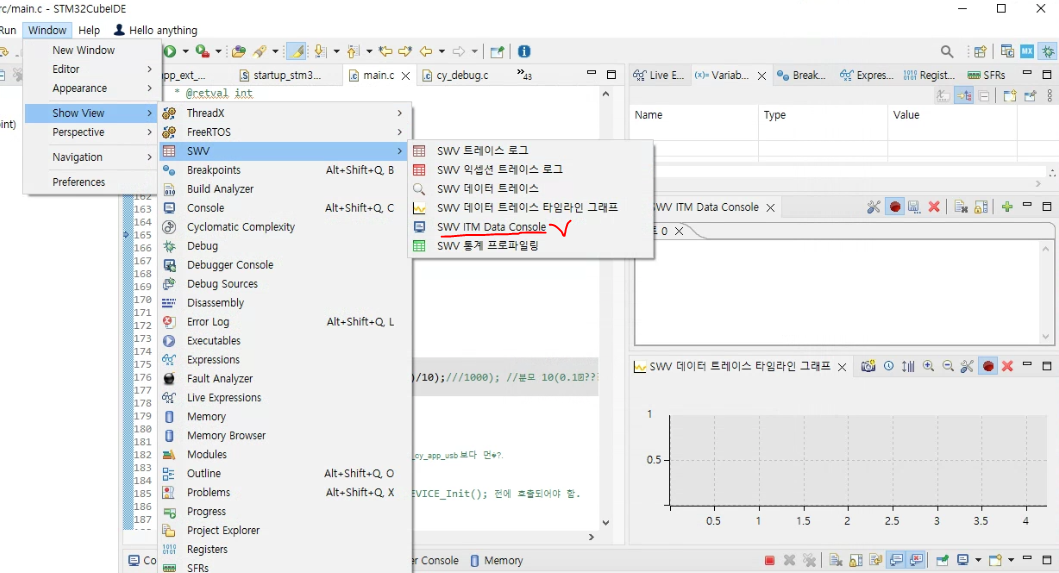Expand the FreeRTOS submenu
Image resolution: width=1059 pixels, height=573 pixels.
(285, 132)
